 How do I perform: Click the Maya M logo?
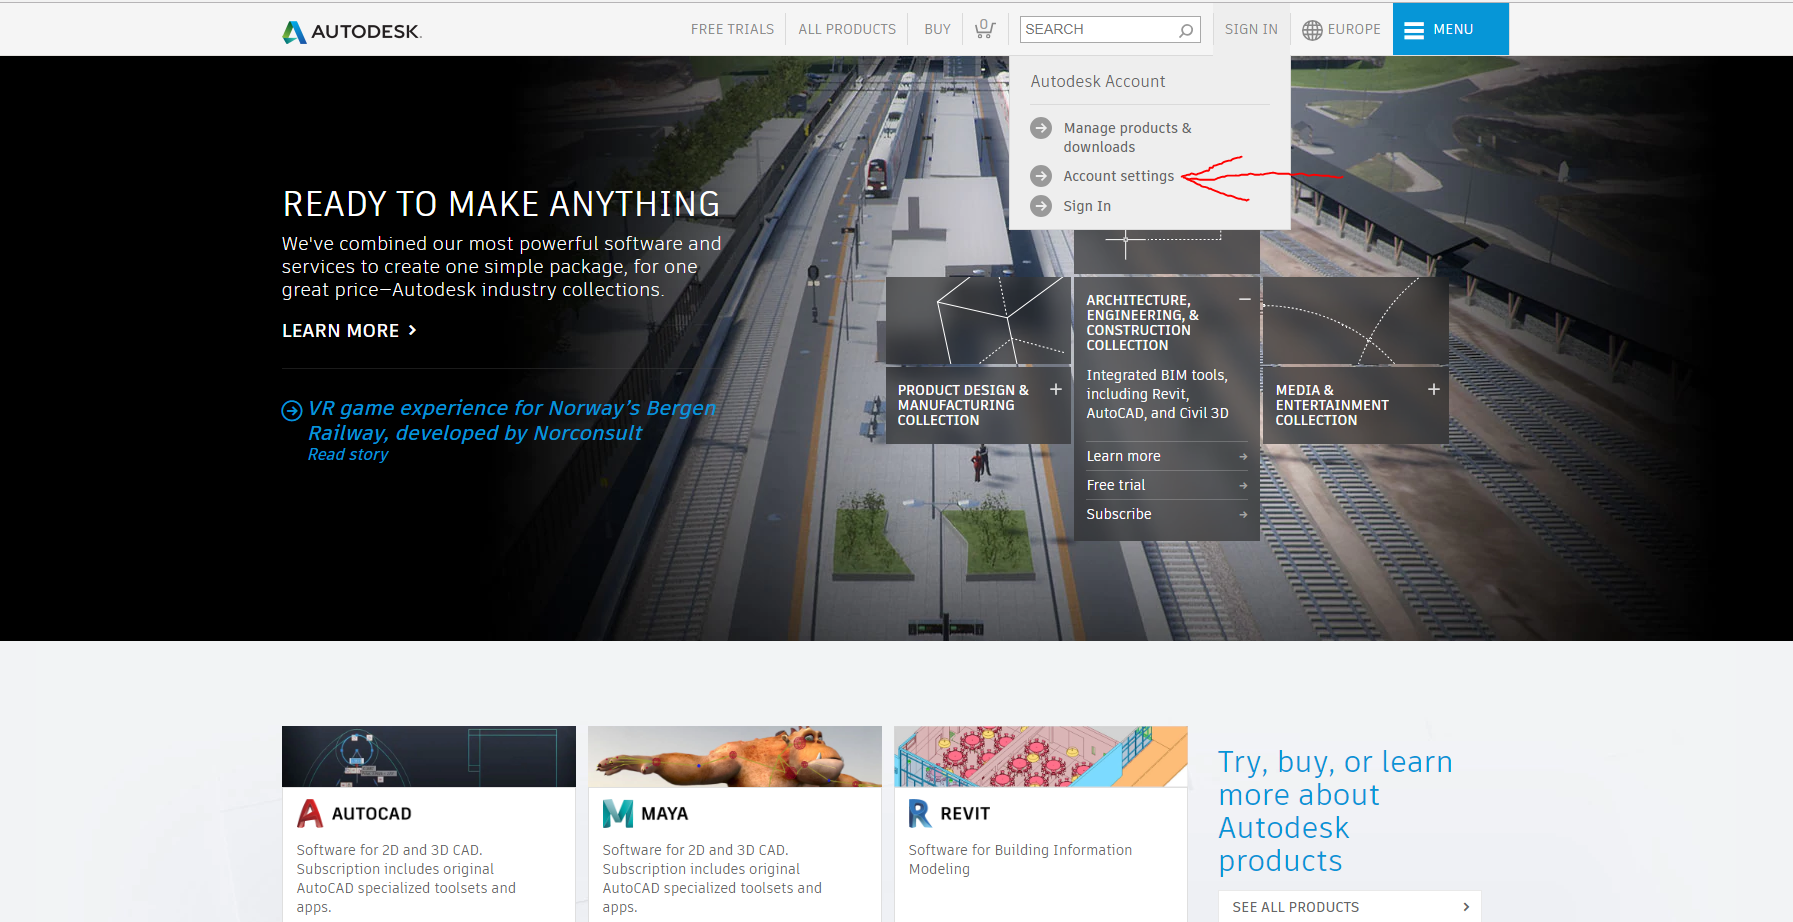click(x=618, y=813)
